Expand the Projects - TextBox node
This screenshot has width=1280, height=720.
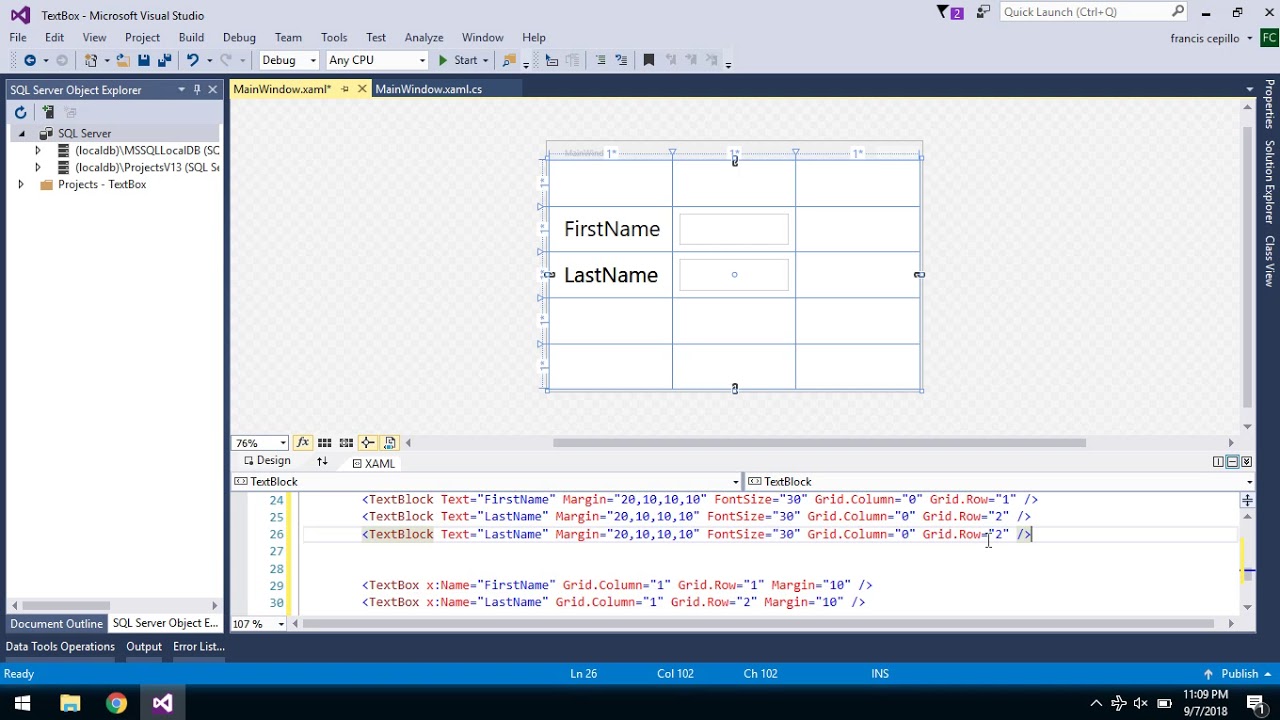[x=21, y=184]
